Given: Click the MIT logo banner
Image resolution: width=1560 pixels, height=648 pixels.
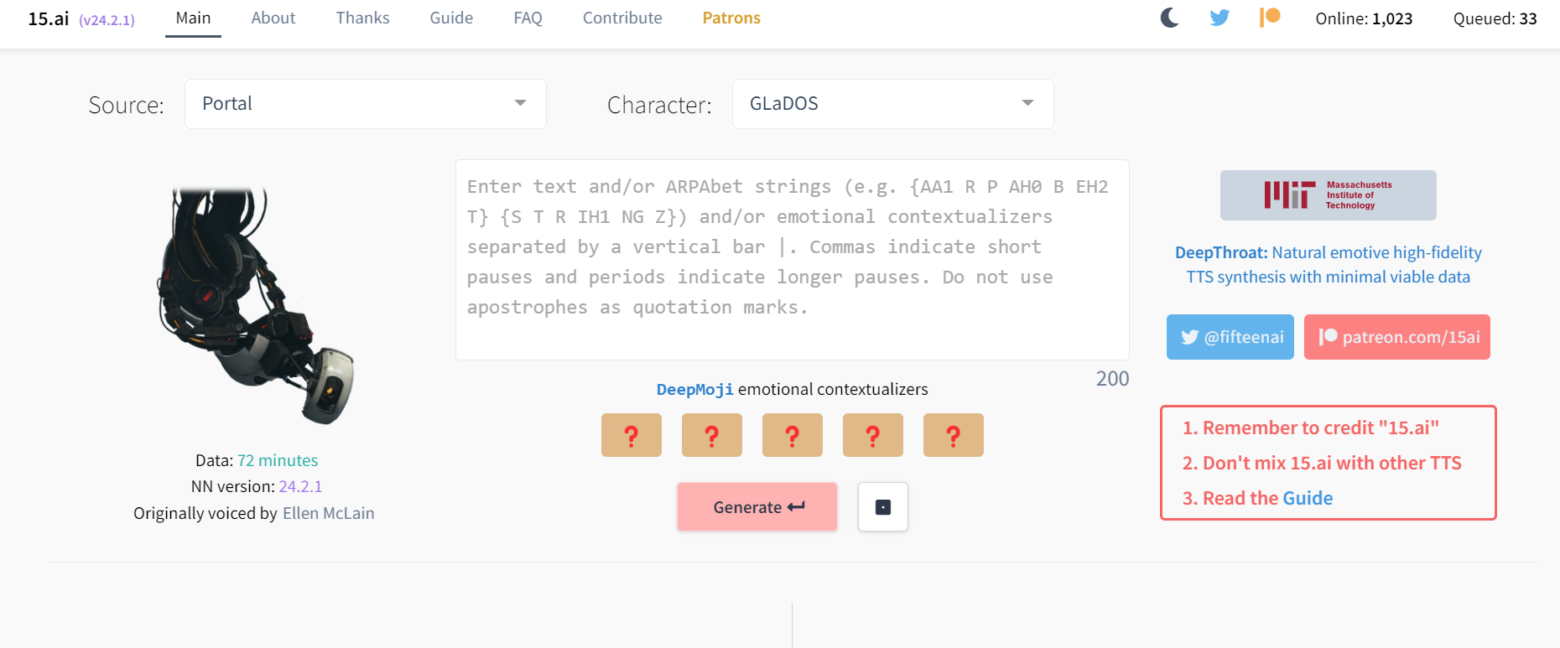Looking at the screenshot, I should [x=1327, y=195].
